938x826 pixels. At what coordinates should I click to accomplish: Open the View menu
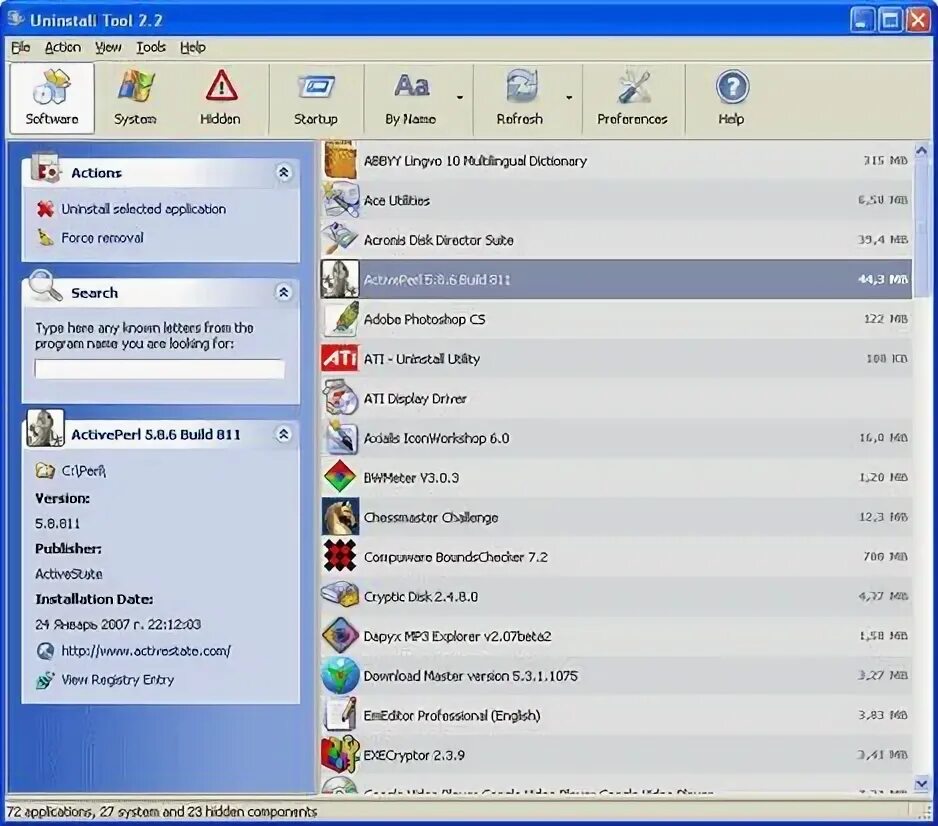pos(108,47)
